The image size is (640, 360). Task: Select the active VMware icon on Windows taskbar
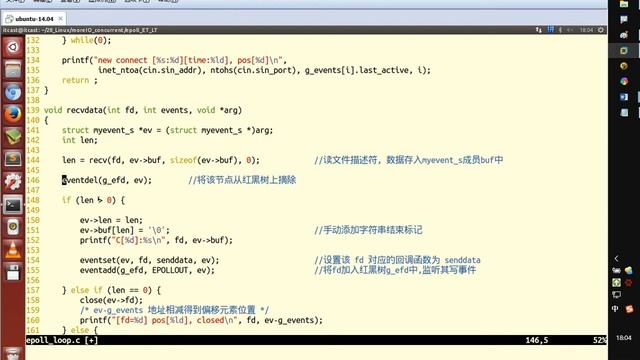tap(624, 51)
